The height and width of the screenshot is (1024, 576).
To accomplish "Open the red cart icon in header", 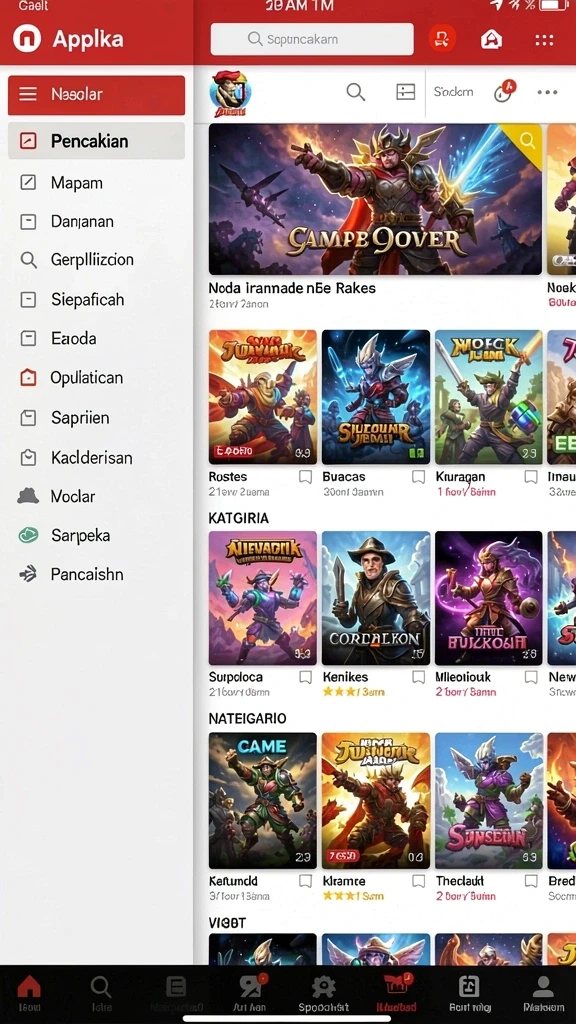I will [442, 39].
